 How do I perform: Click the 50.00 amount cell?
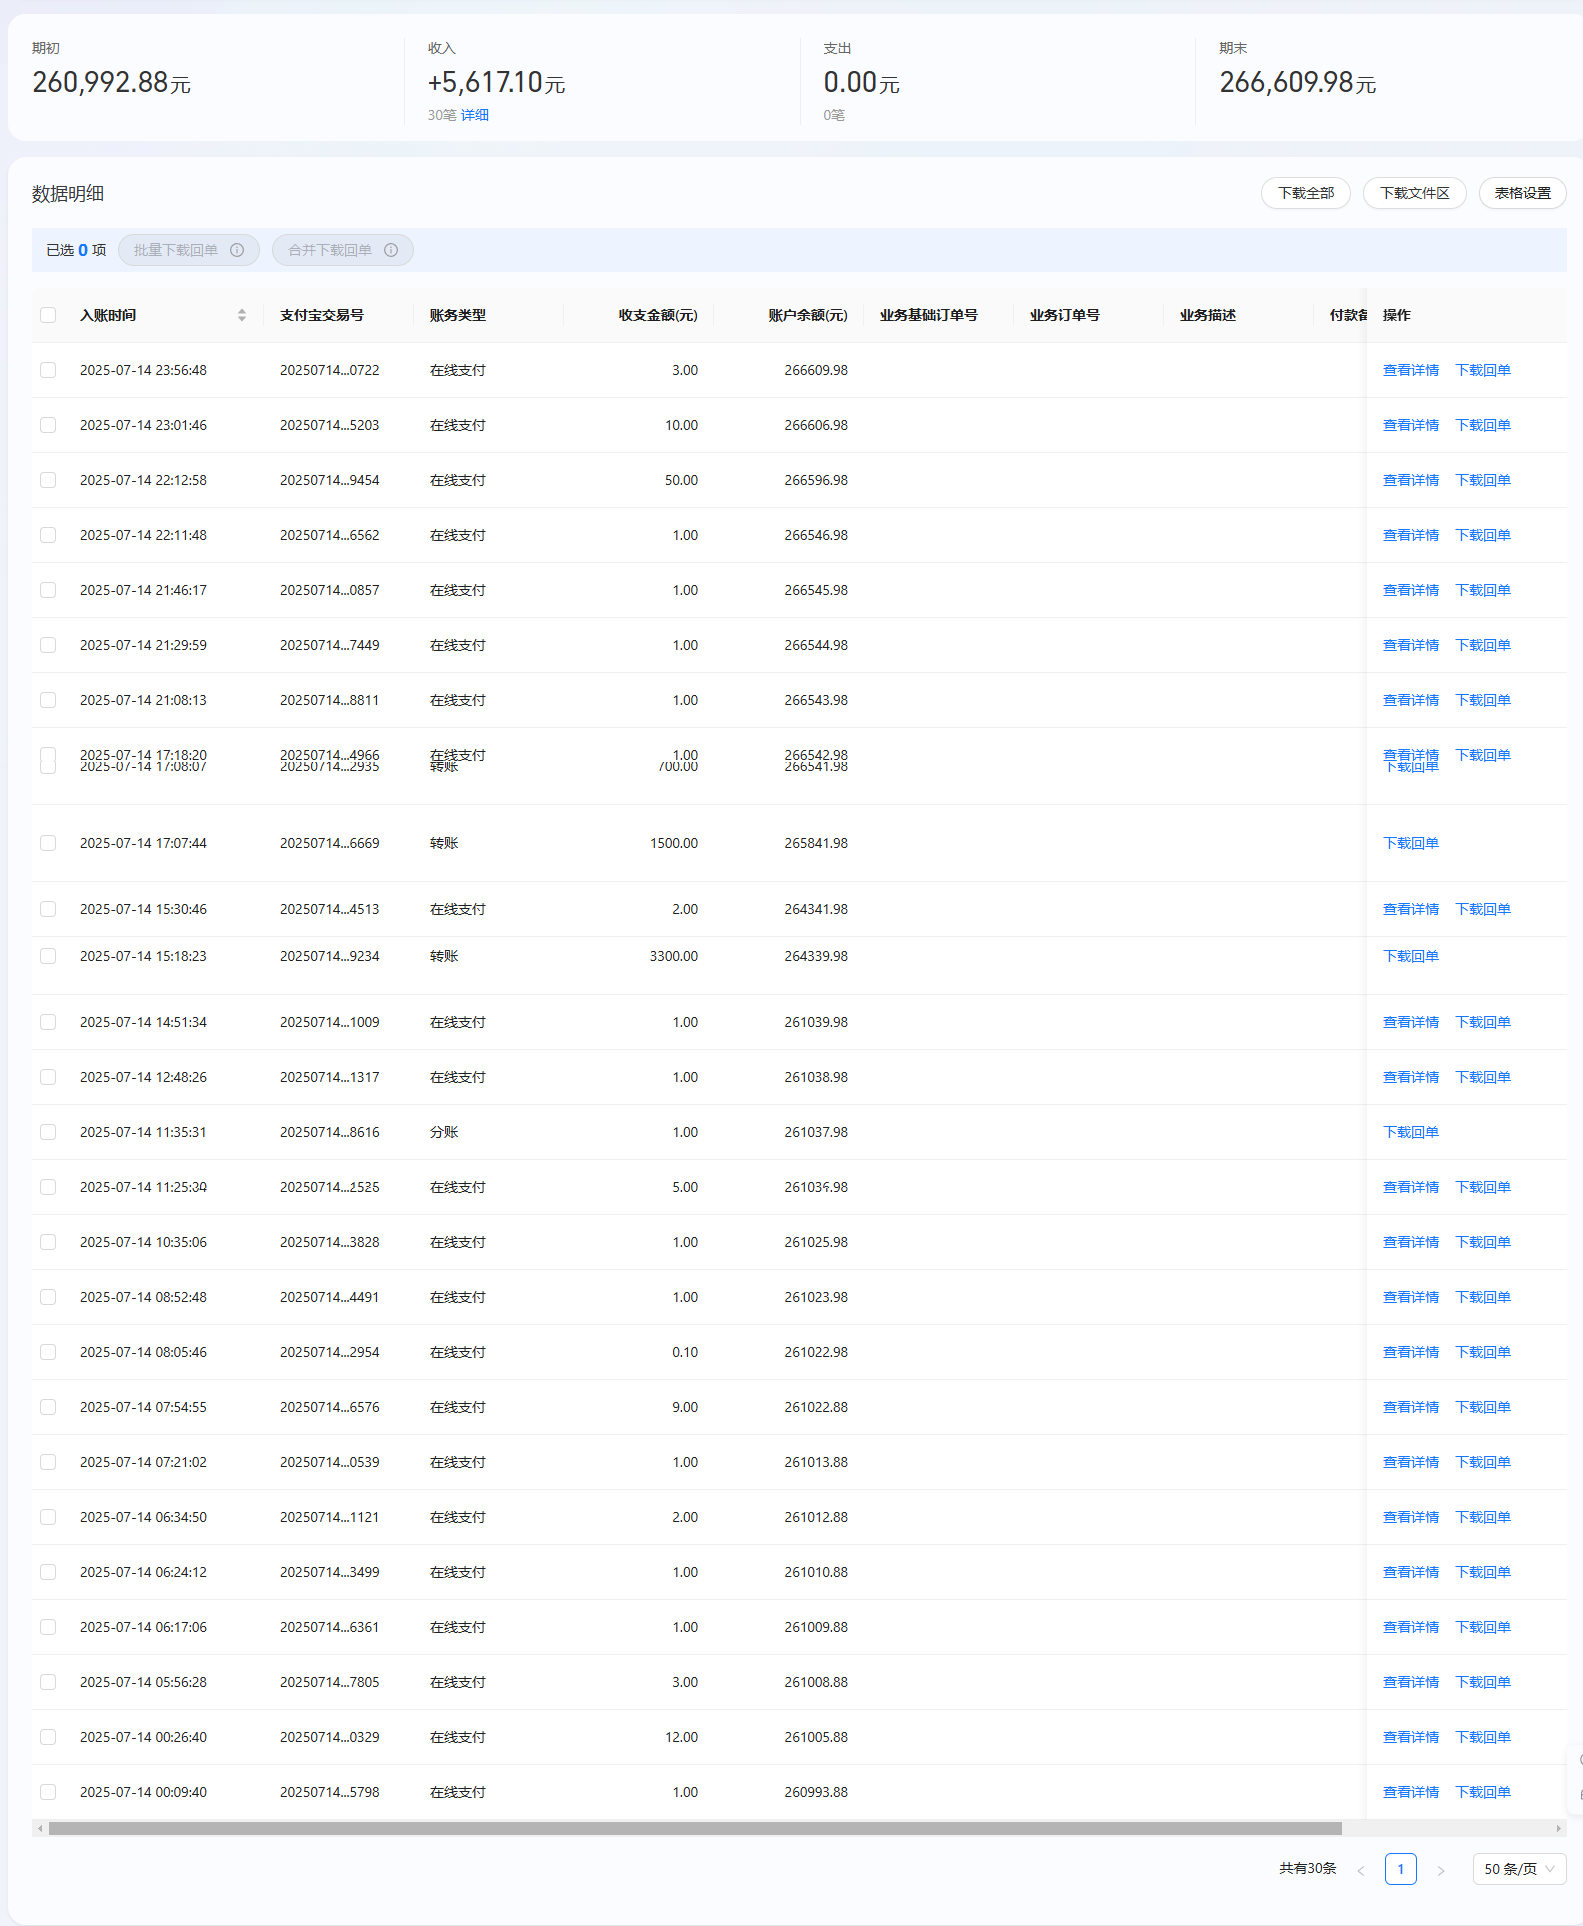(682, 480)
